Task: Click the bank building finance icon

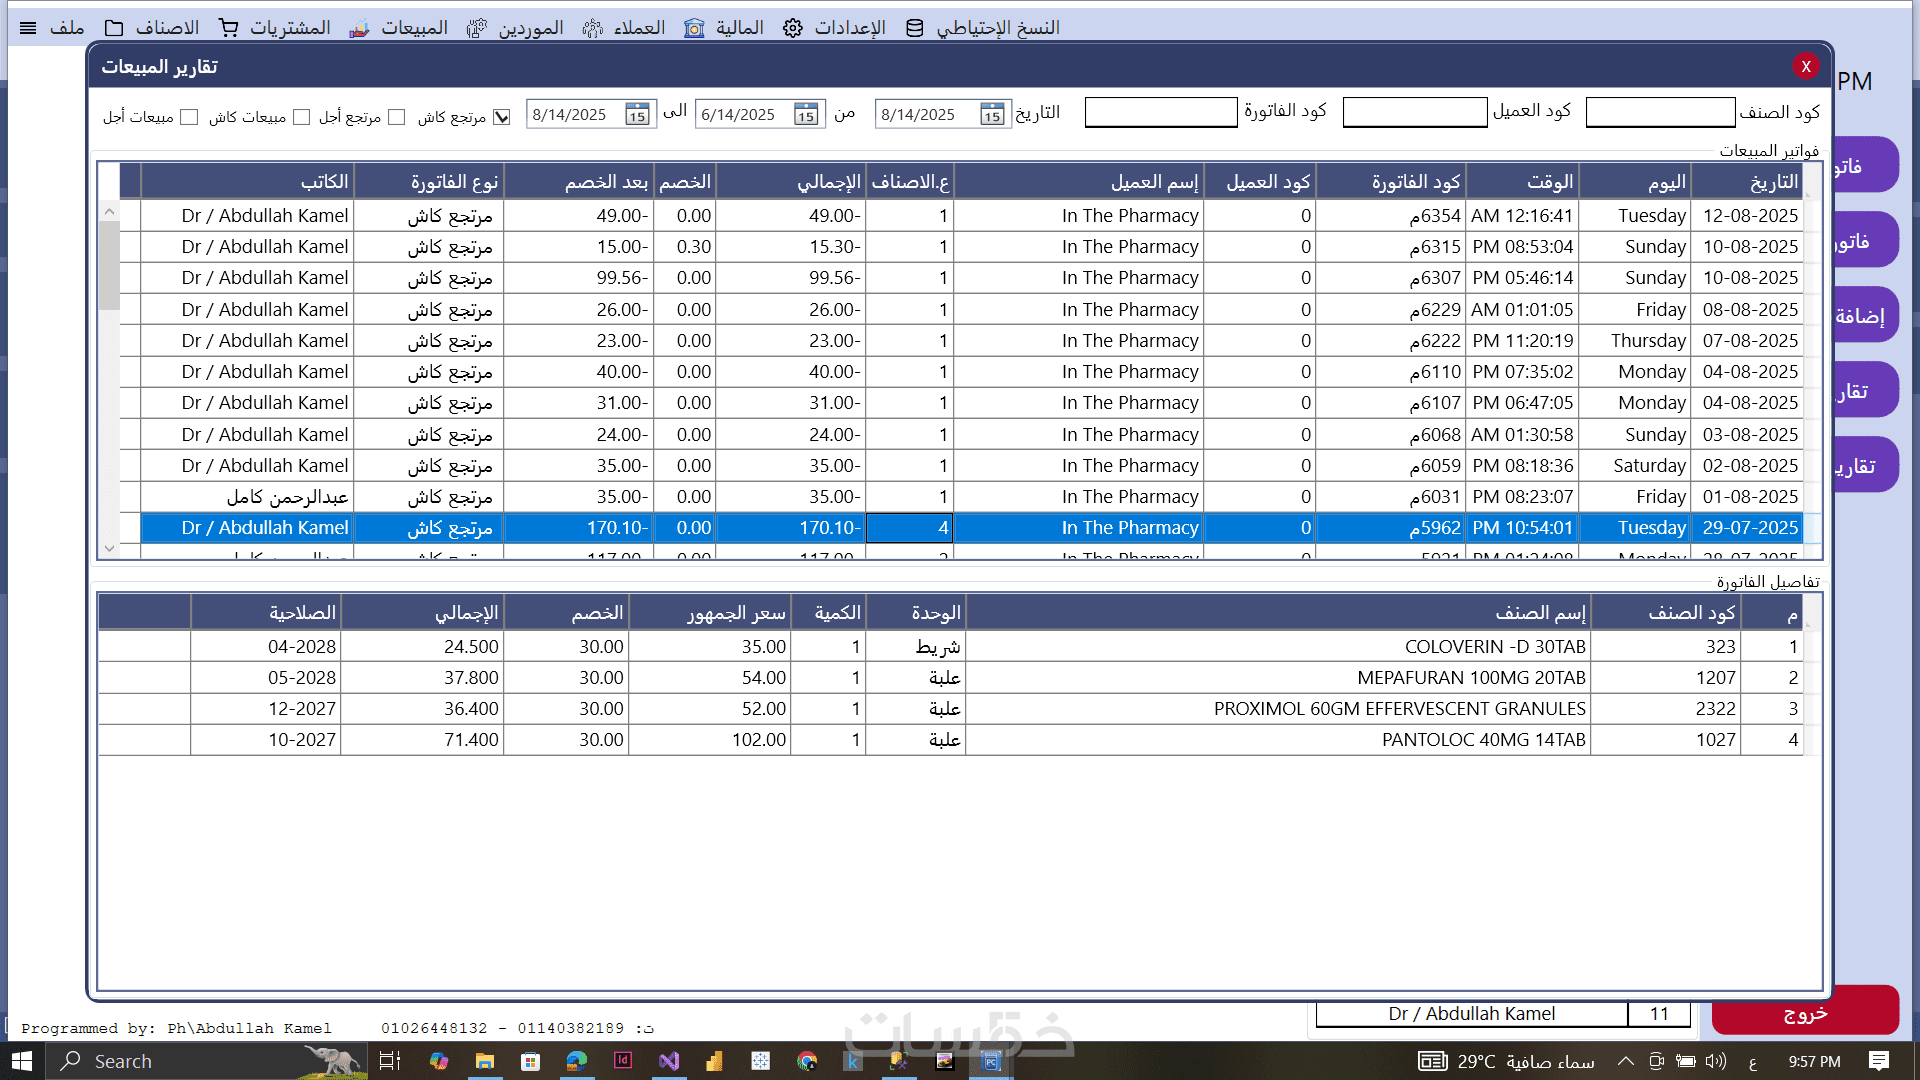Action: 694,28
